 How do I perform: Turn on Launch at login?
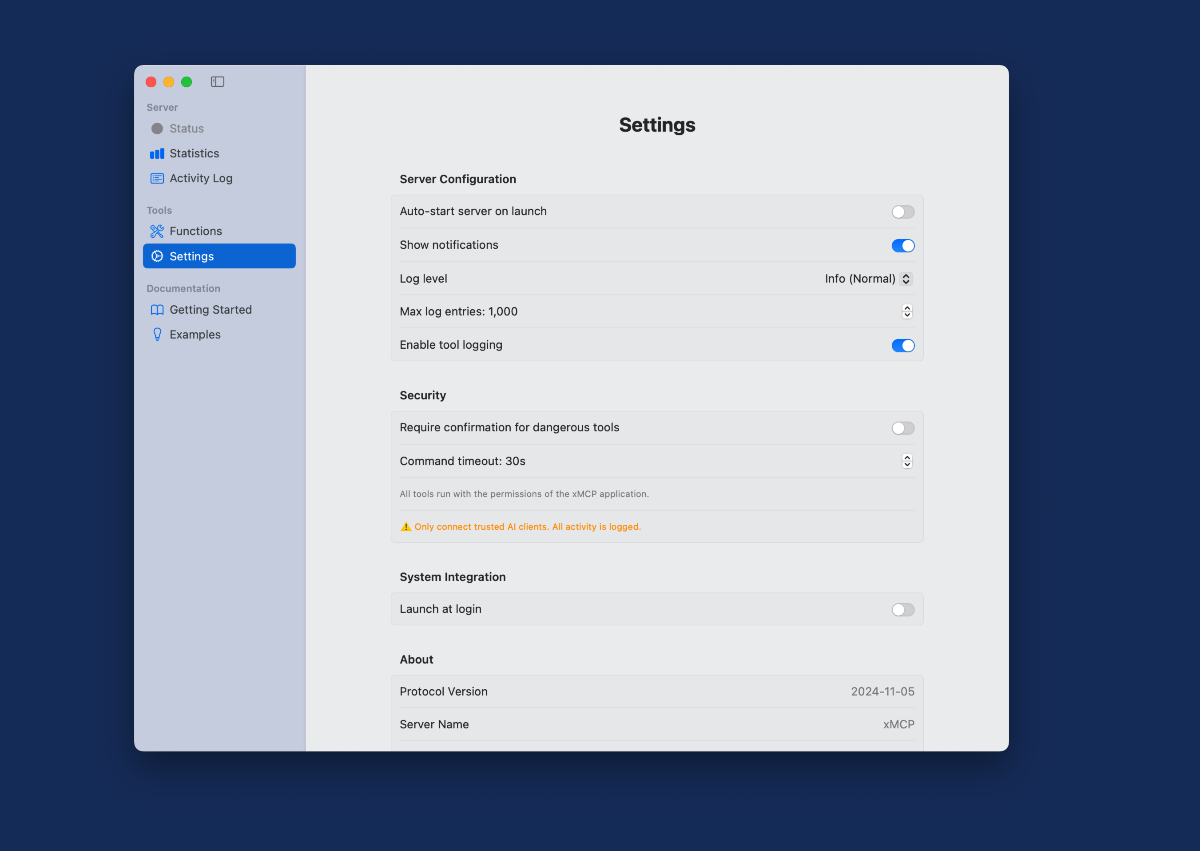coord(902,610)
